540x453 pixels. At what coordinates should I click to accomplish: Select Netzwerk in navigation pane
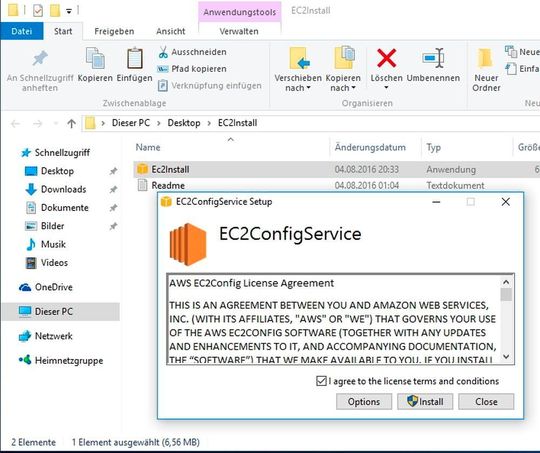(x=53, y=336)
